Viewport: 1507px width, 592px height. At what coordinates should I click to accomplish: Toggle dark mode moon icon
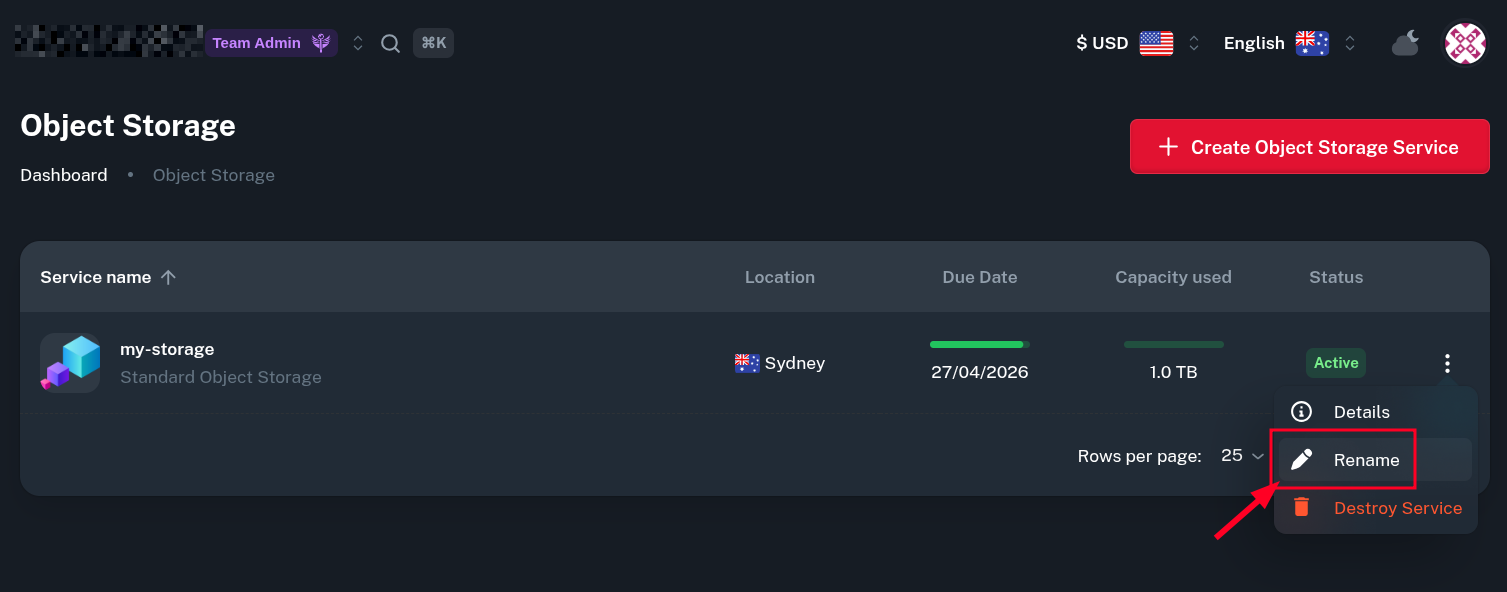point(1405,43)
